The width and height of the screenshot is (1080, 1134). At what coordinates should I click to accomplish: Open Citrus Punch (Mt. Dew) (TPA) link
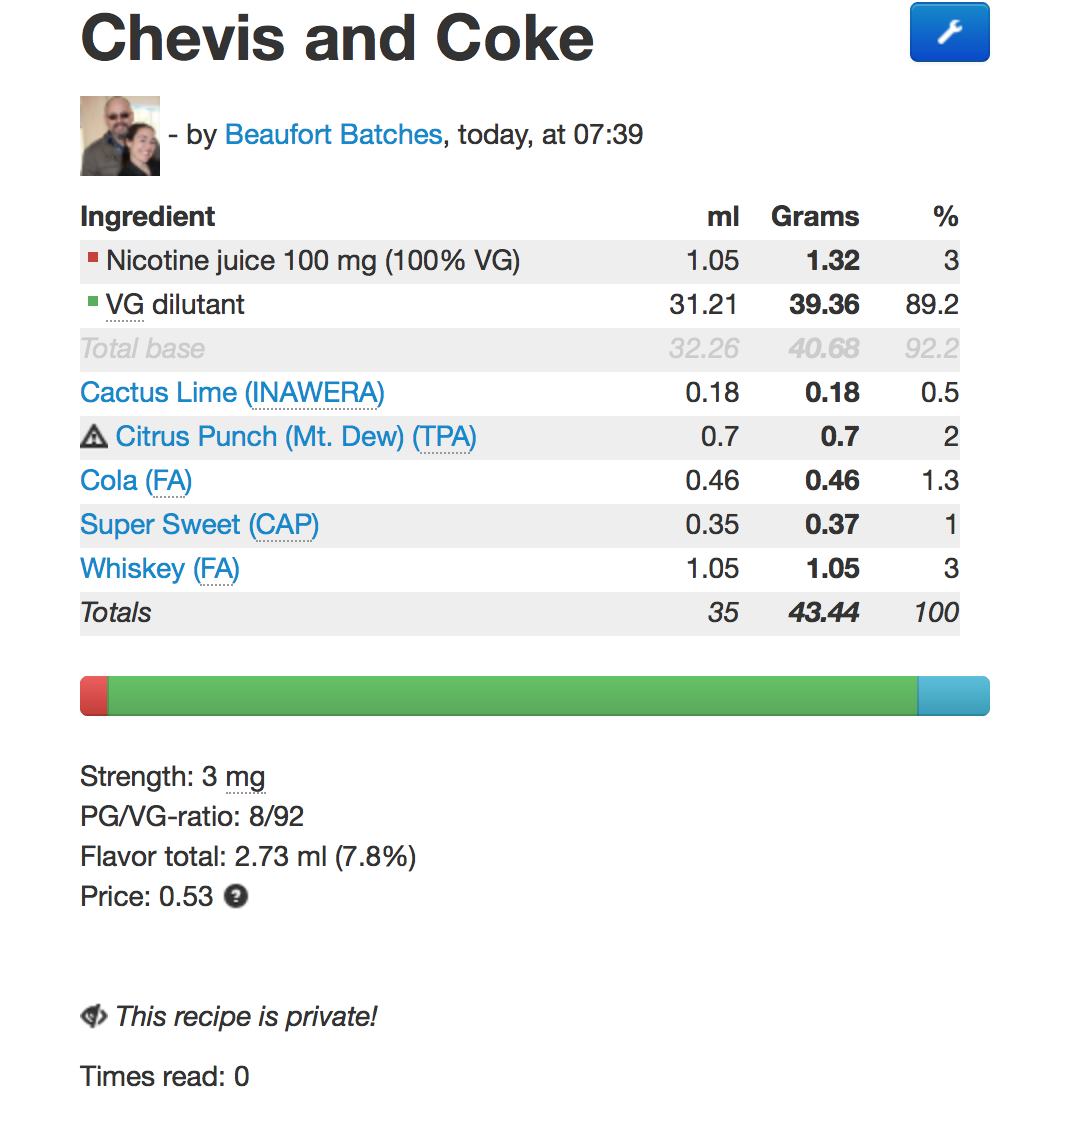[x=296, y=437]
